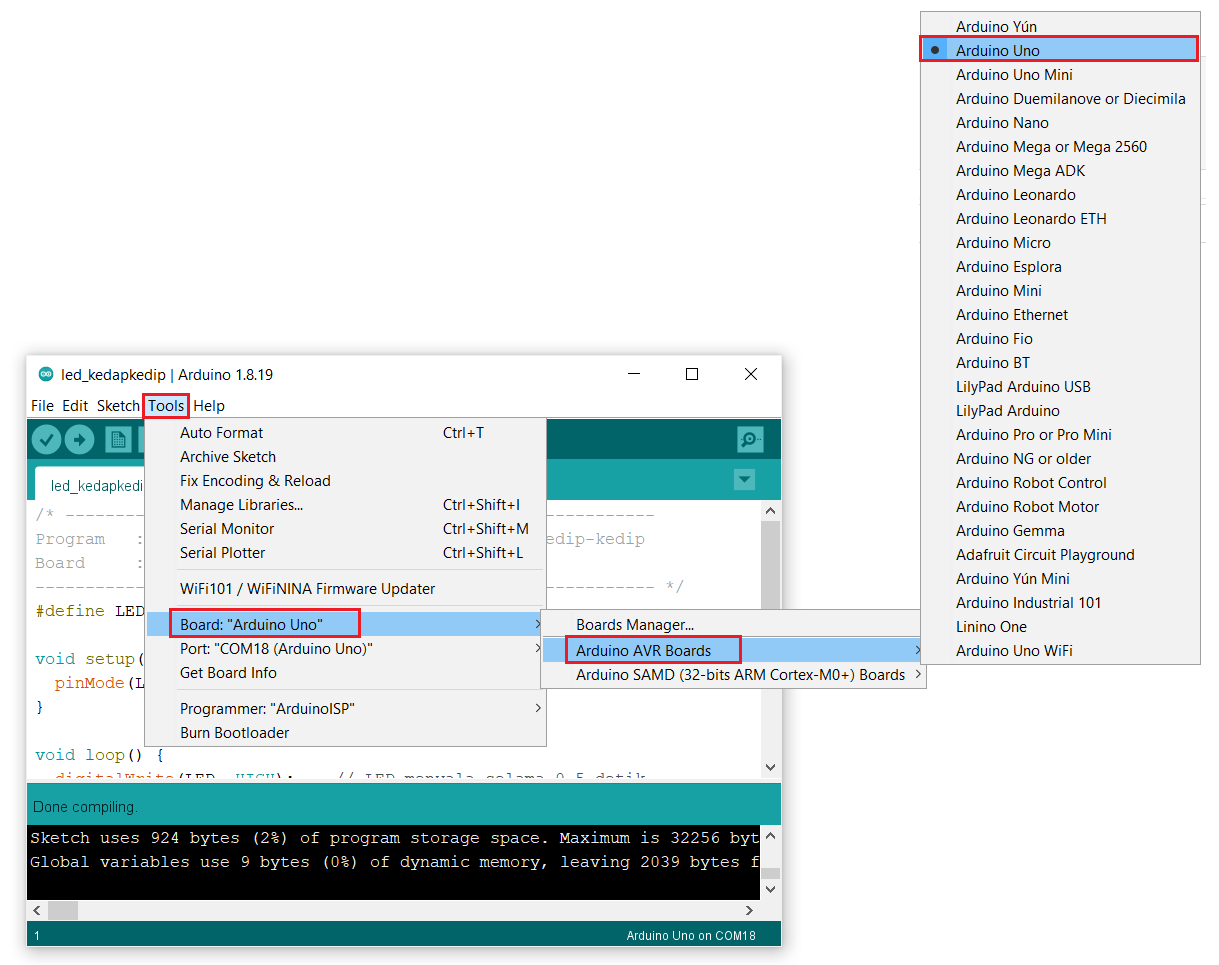Choose Archive Sketch
Viewport: 1219px width, 965px height.
(346, 457)
